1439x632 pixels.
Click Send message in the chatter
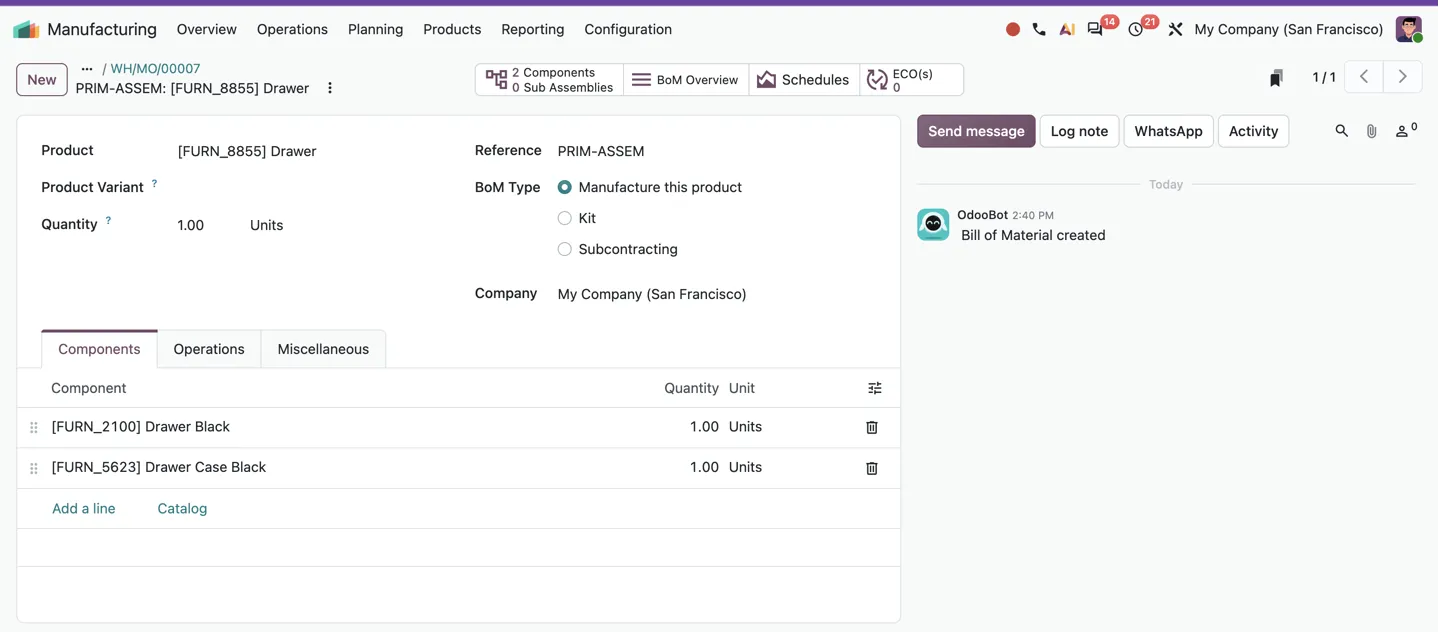point(976,131)
